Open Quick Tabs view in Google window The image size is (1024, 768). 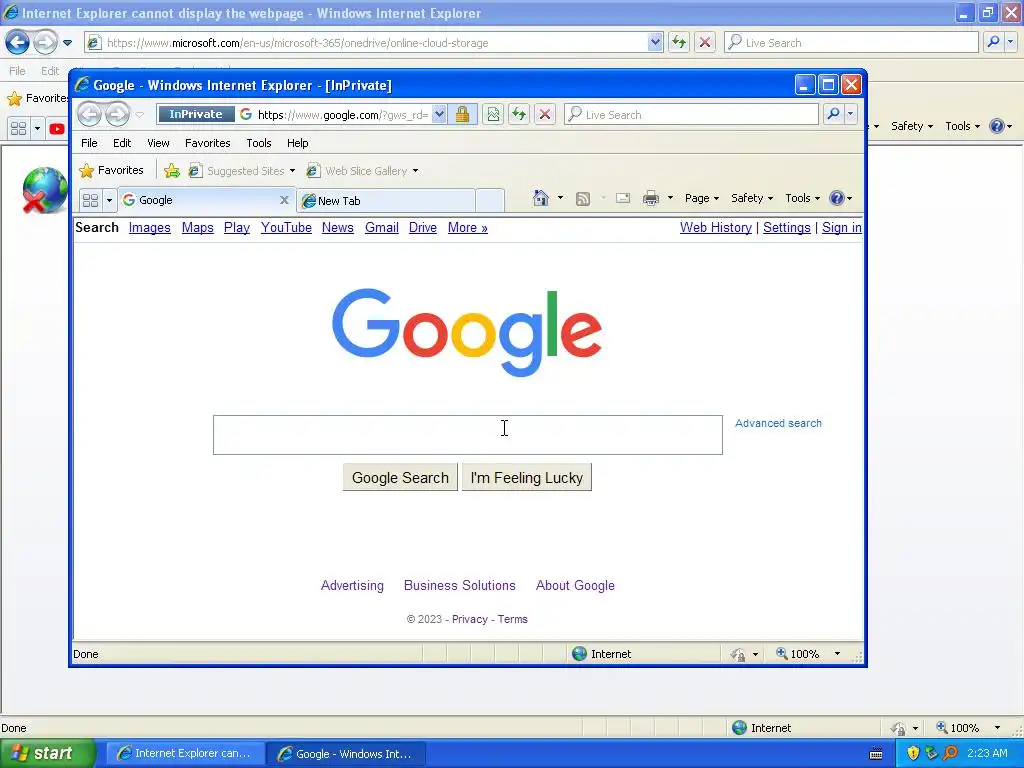[91, 200]
